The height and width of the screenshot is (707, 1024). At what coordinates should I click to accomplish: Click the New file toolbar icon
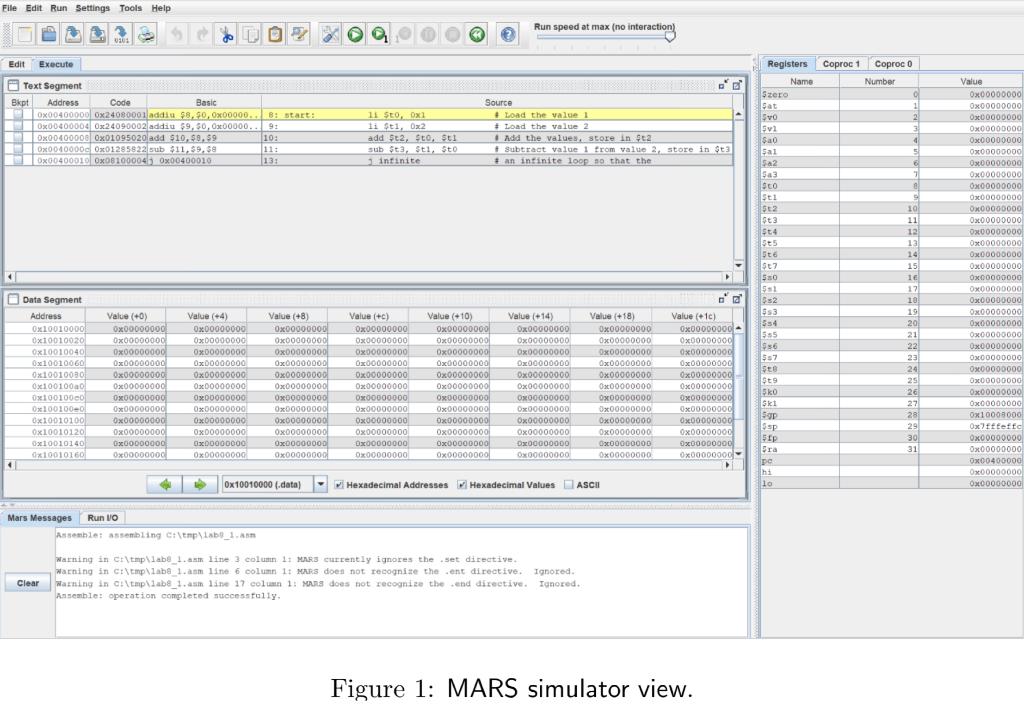click(x=25, y=34)
